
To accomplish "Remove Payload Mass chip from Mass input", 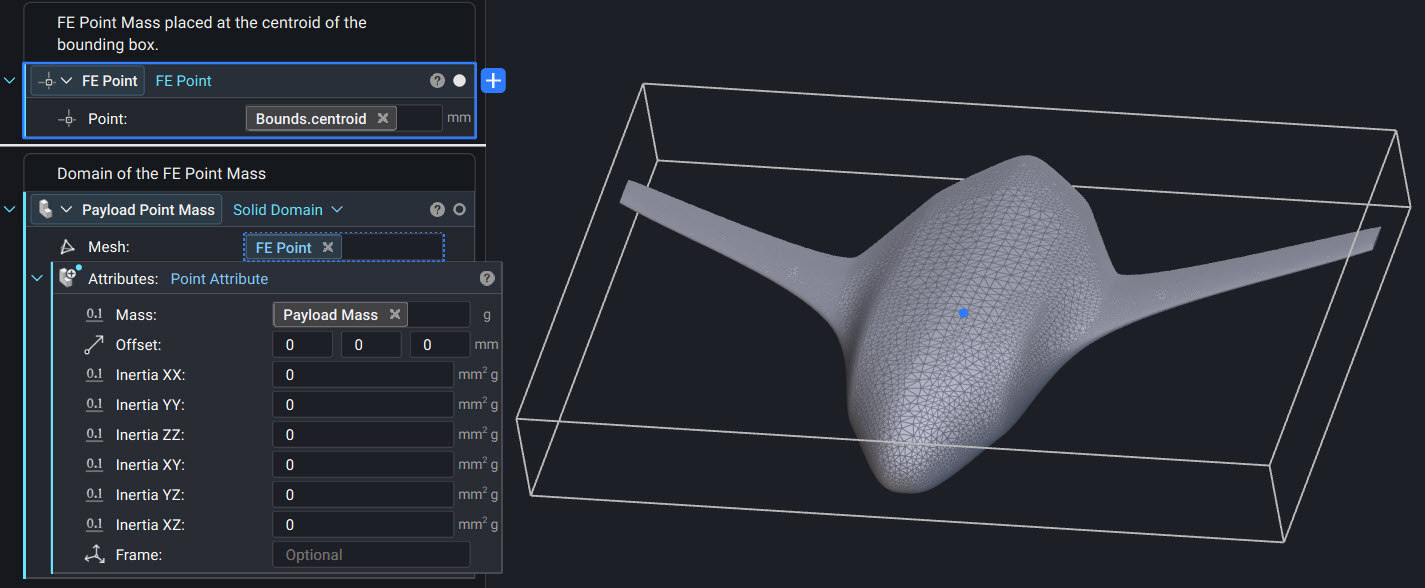I will click(x=395, y=315).
